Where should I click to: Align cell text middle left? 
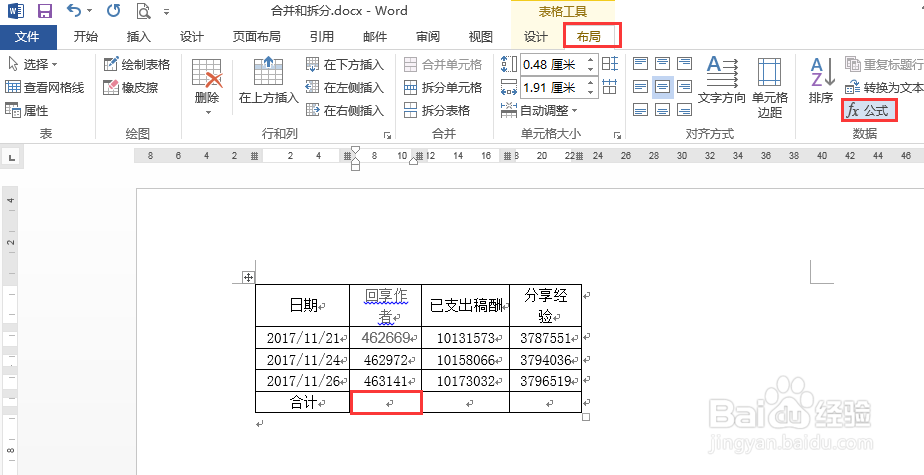coord(641,87)
